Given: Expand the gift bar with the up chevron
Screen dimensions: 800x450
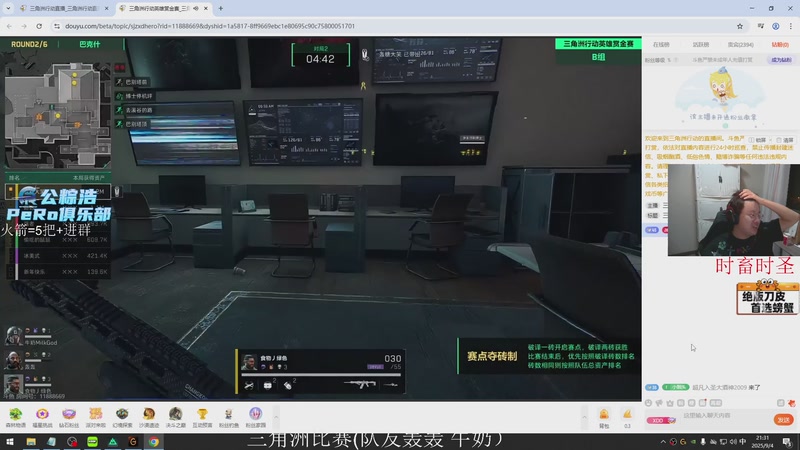Looking at the screenshot, I should (x=276, y=417).
